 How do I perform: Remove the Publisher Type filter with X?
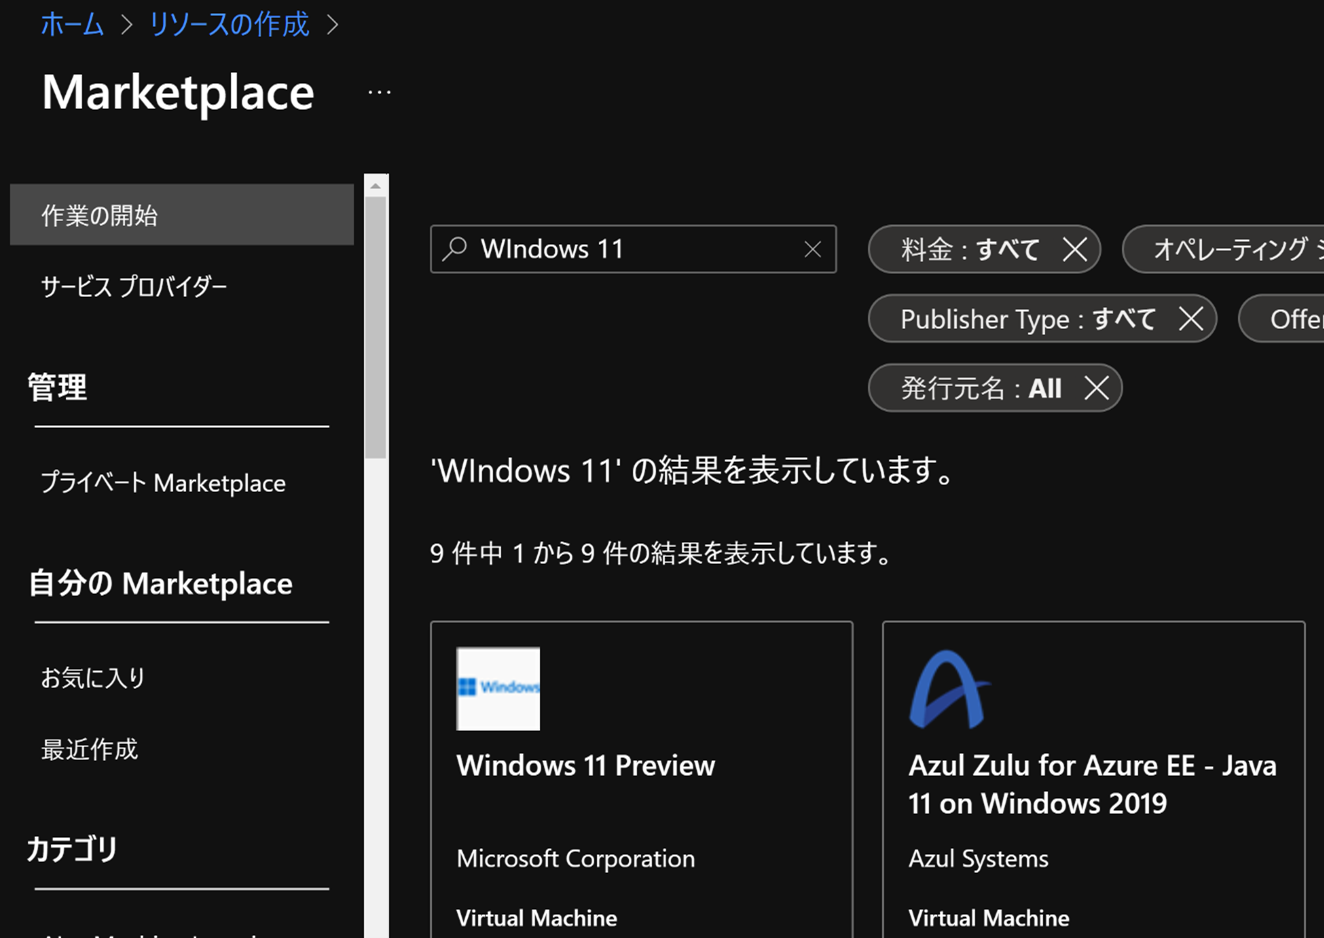pos(1190,319)
